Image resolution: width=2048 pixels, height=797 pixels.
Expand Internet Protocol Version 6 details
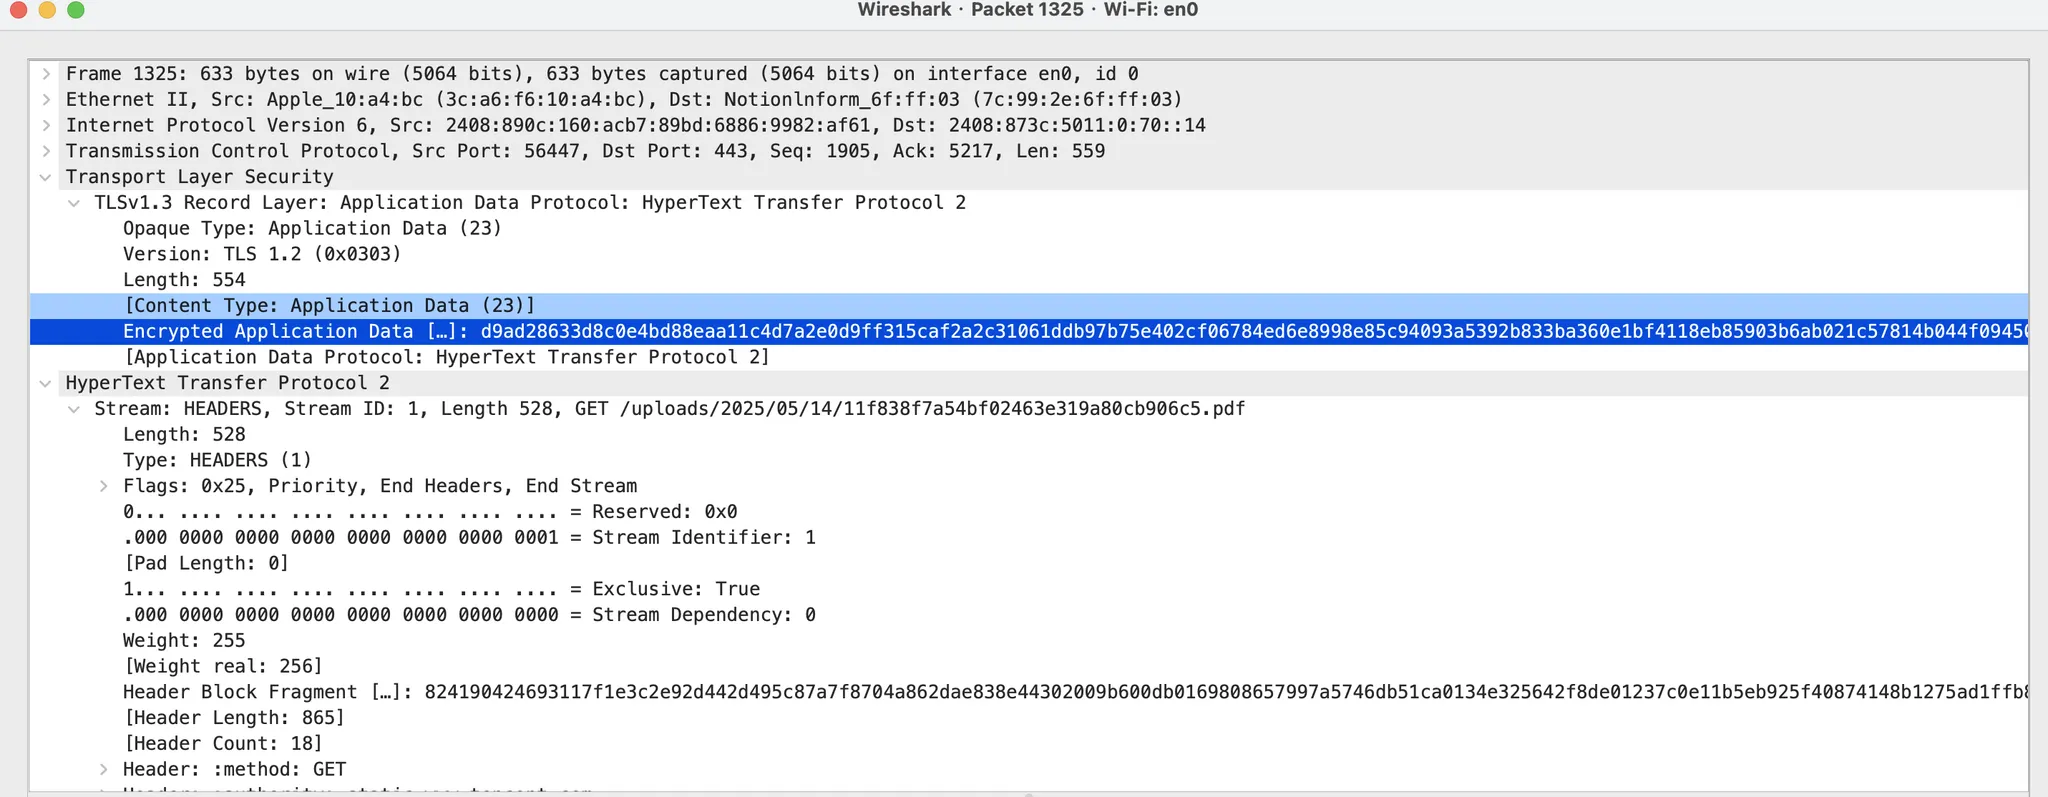pos(46,126)
